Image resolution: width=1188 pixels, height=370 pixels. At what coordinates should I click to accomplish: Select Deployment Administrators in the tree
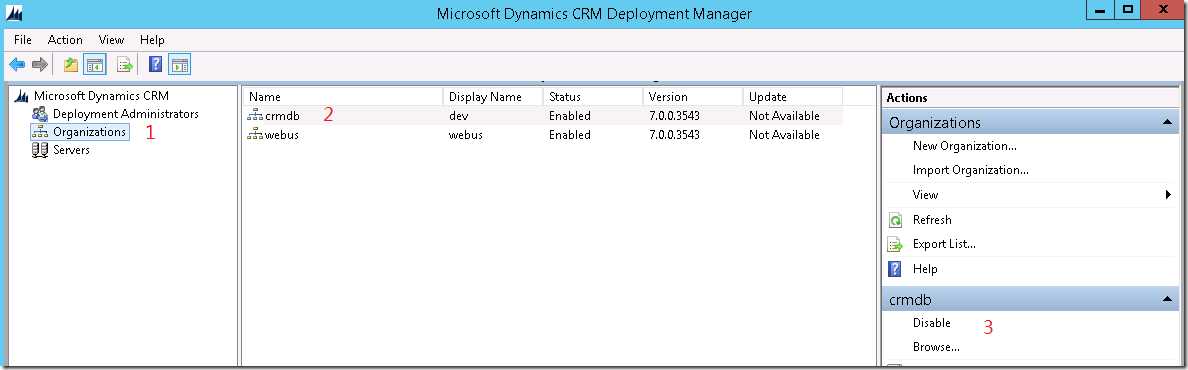(x=126, y=114)
